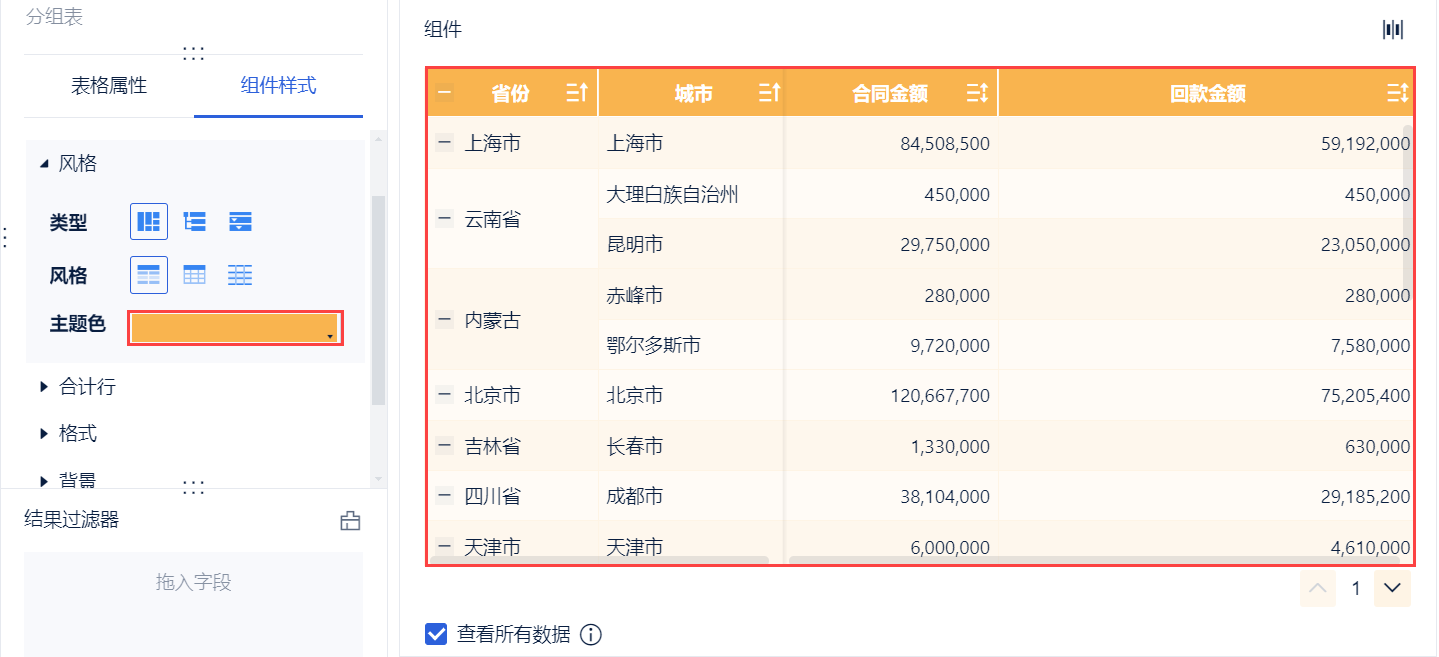Select the first 类型 table layout icon
Image resolution: width=1439 pixels, height=657 pixels.
[149, 222]
